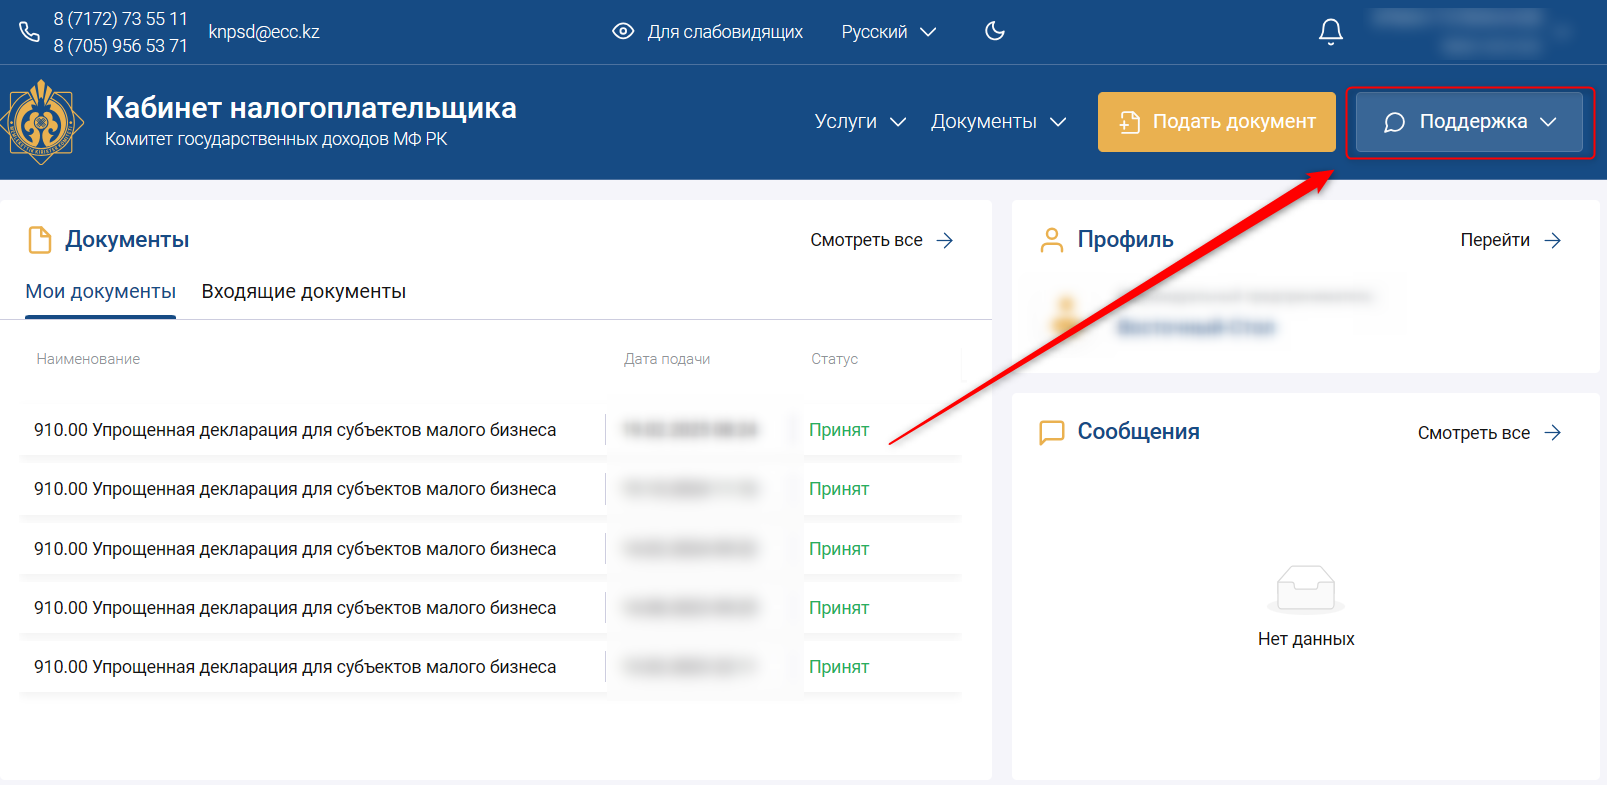The height and width of the screenshot is (785, 1607).
Task: Expand the Документы header menu
Action: (x=998, y=122)
